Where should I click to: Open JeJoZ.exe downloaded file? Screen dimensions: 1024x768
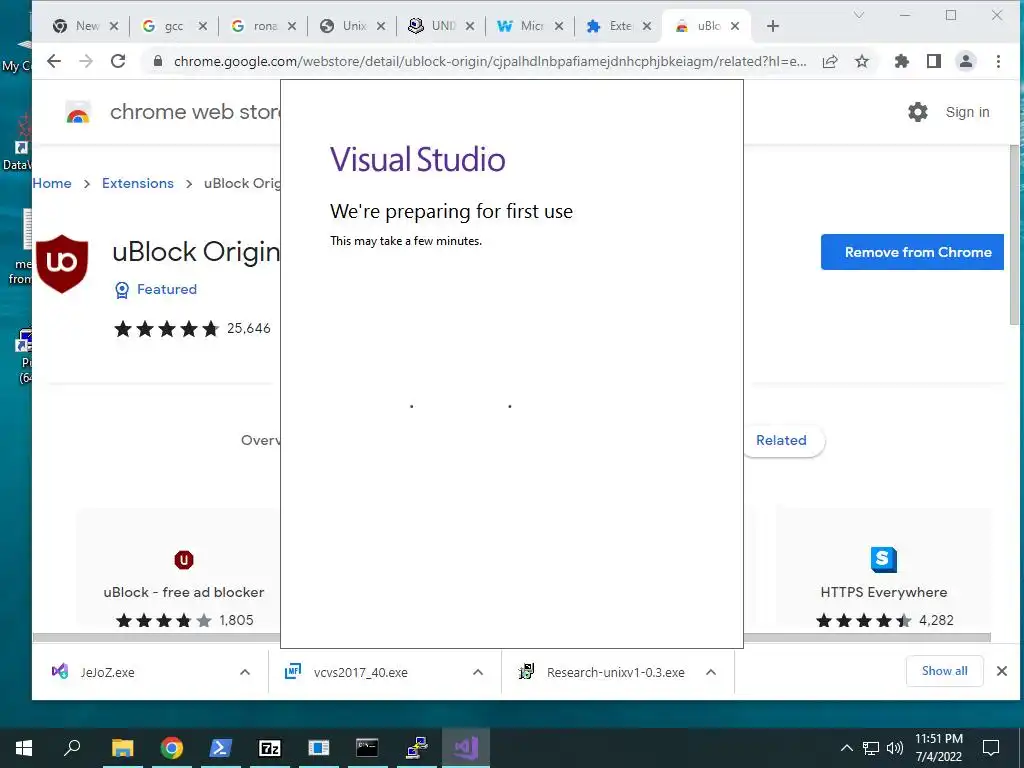pyautogui.click(x=108, y=672)
